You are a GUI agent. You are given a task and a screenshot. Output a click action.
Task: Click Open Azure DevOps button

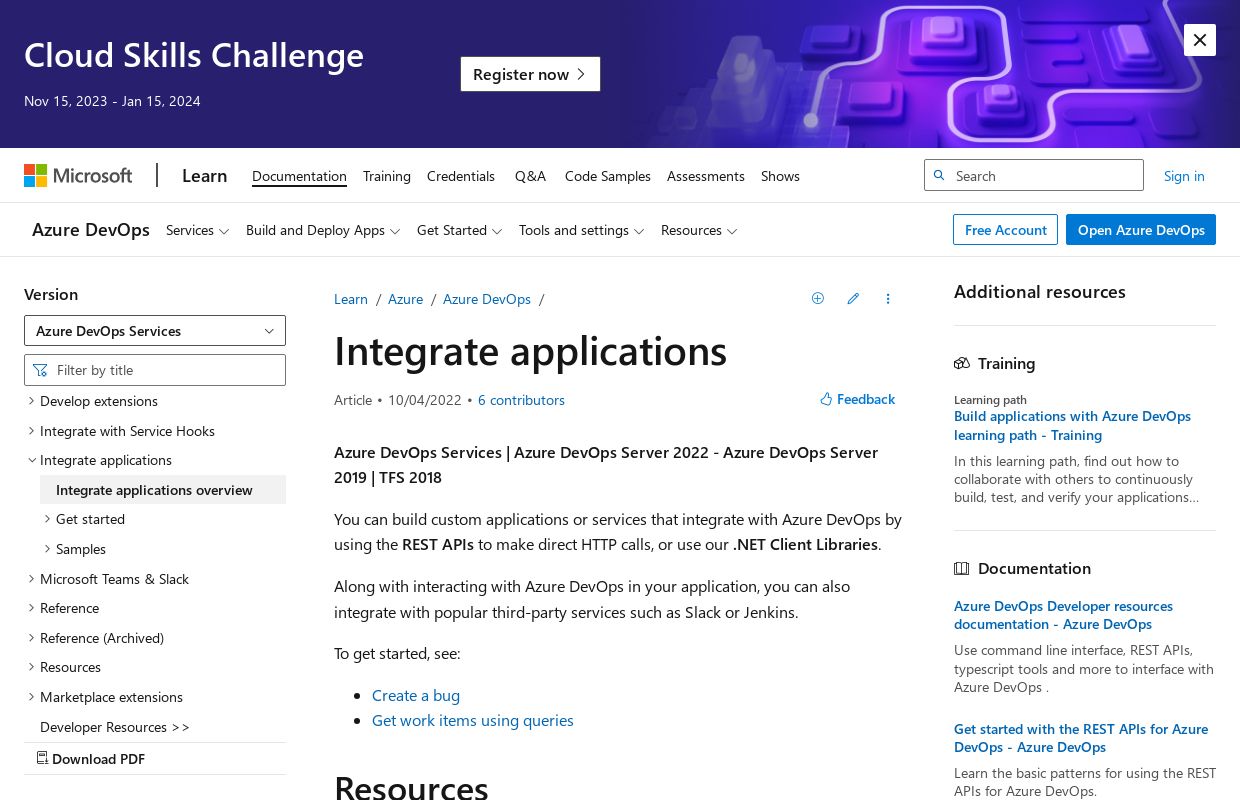pyautogui.click(x=1141, y=230)
